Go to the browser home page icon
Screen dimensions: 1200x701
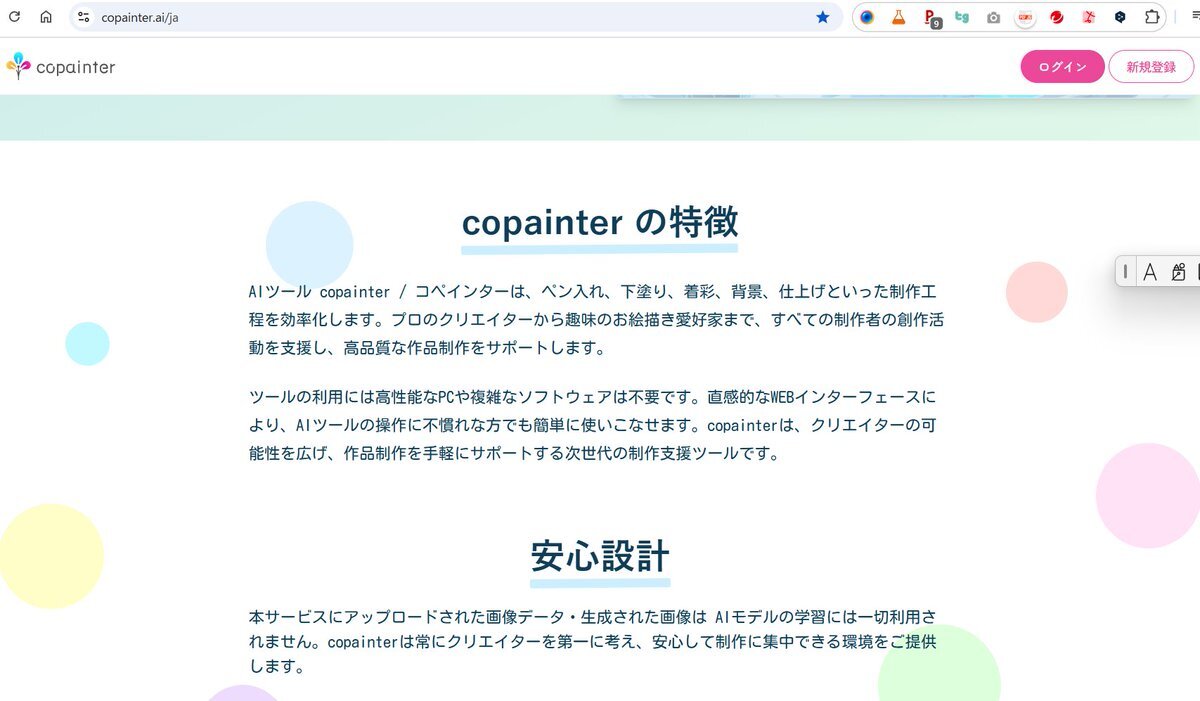click(46, 17)
